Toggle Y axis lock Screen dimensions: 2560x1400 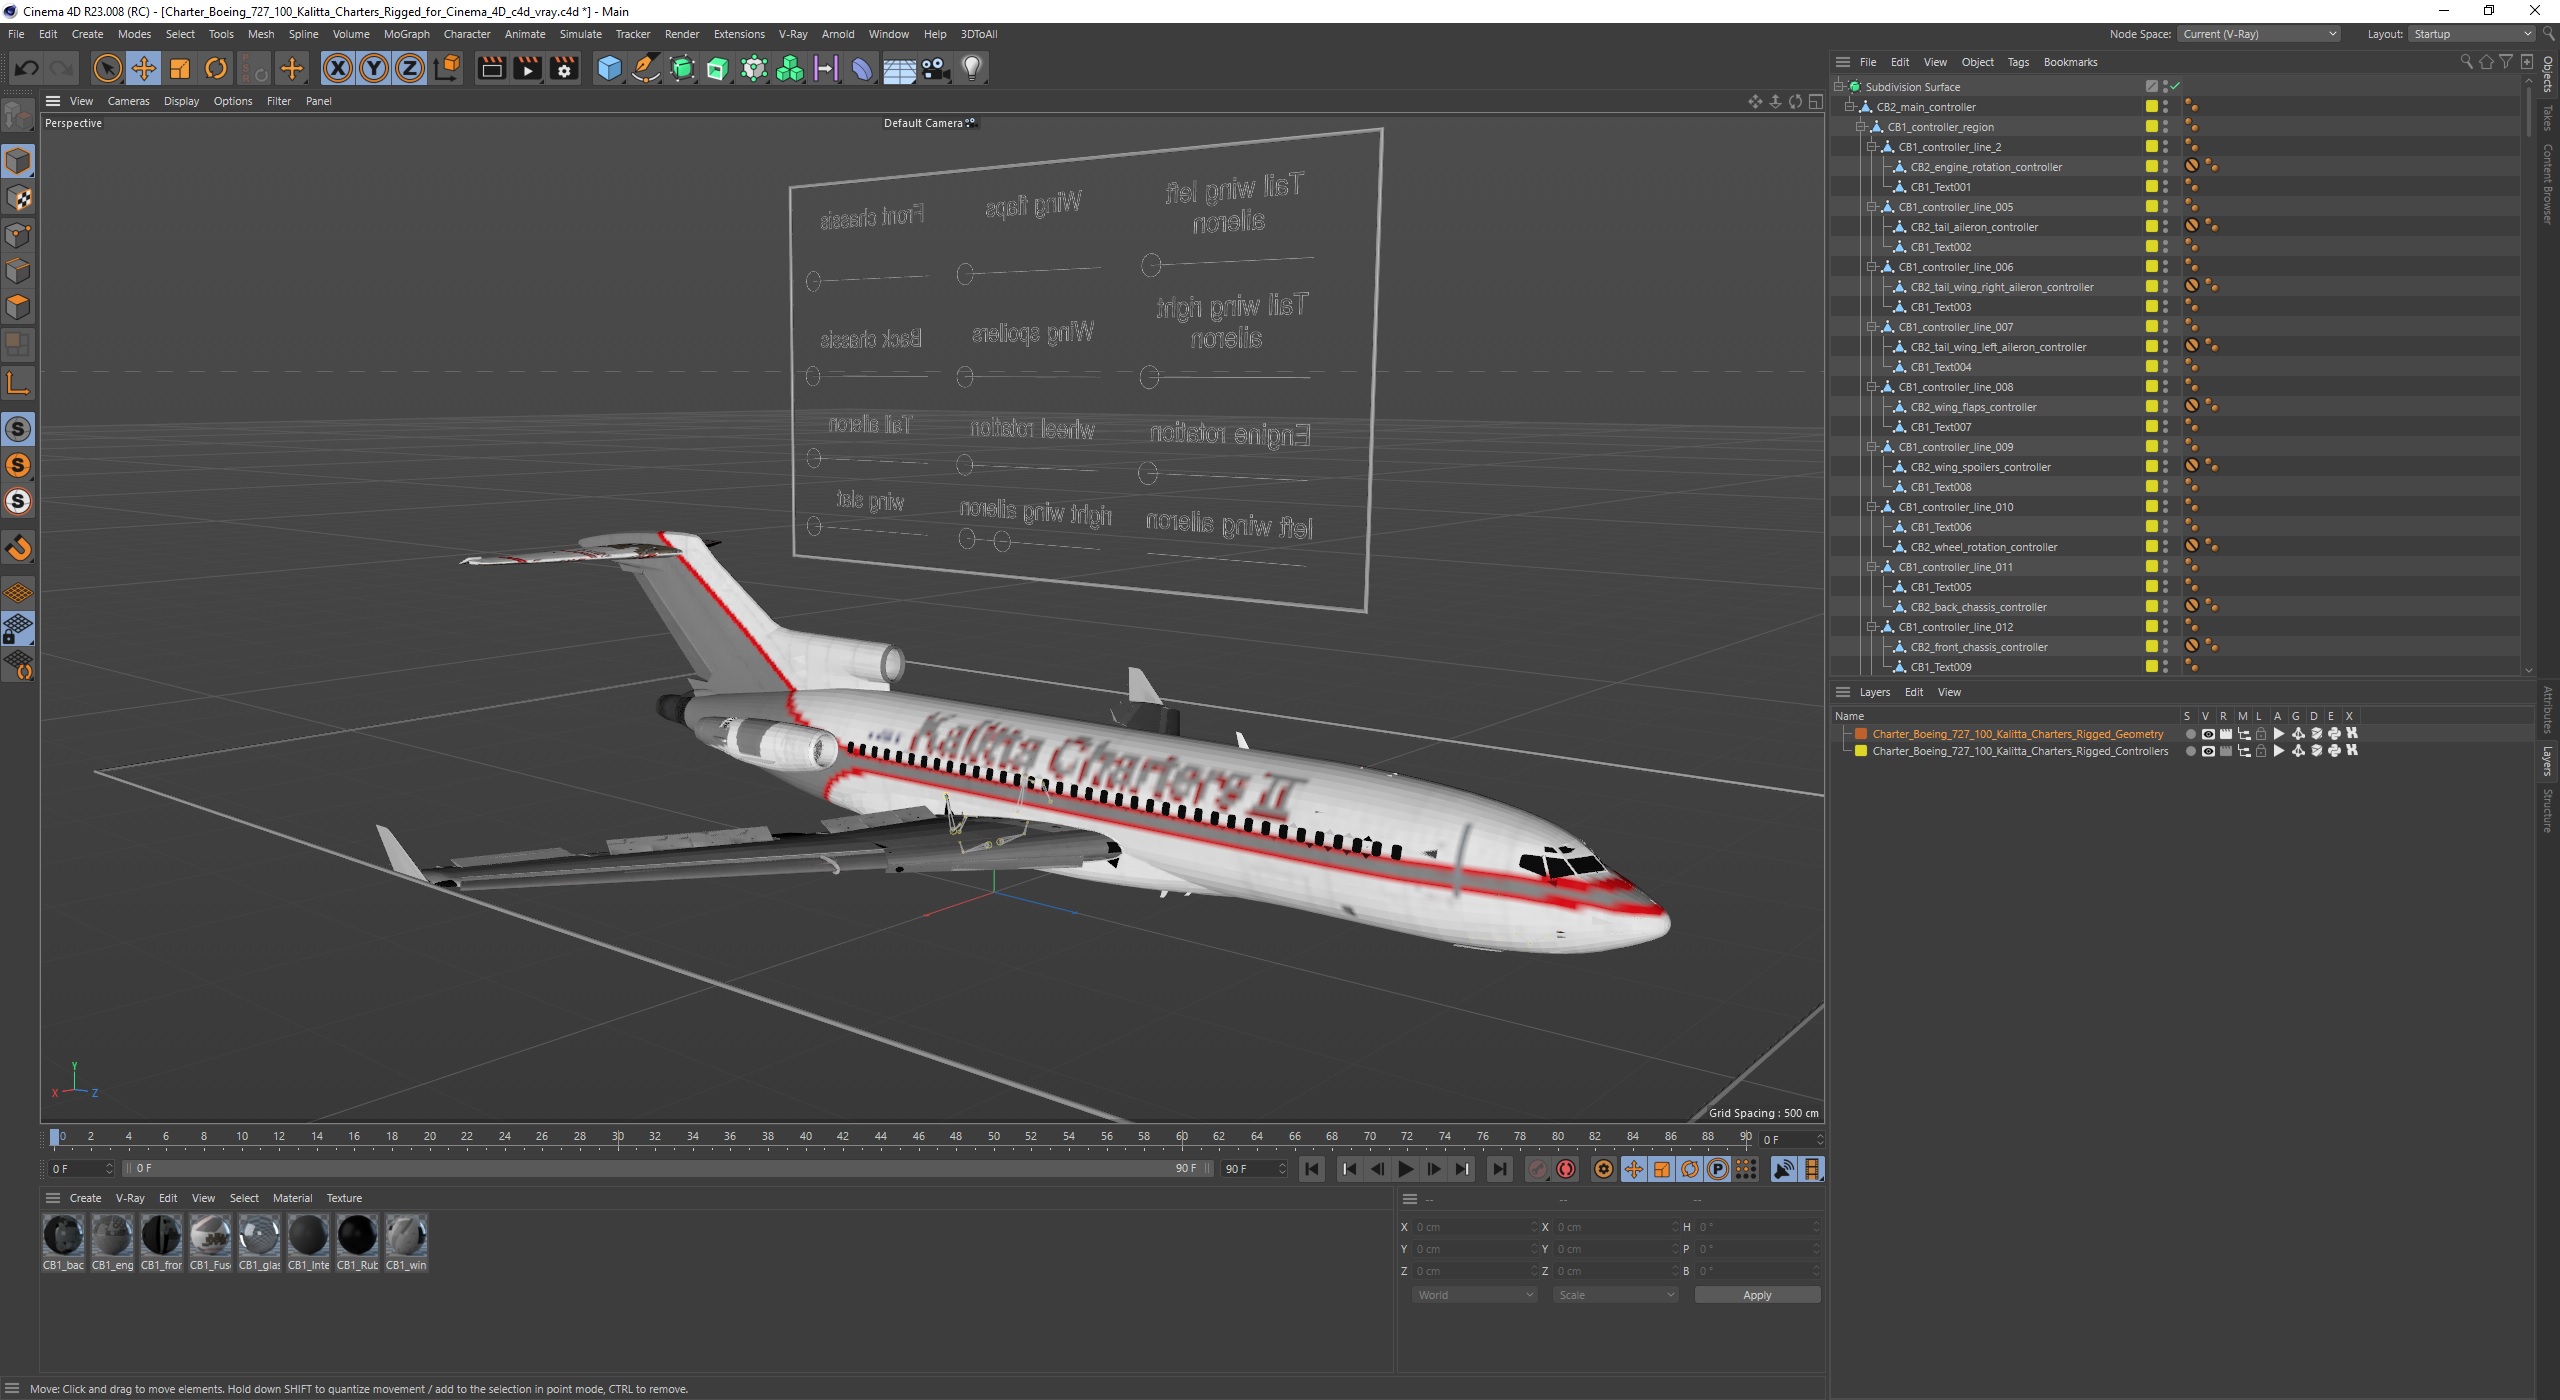(x=374, y=68)
